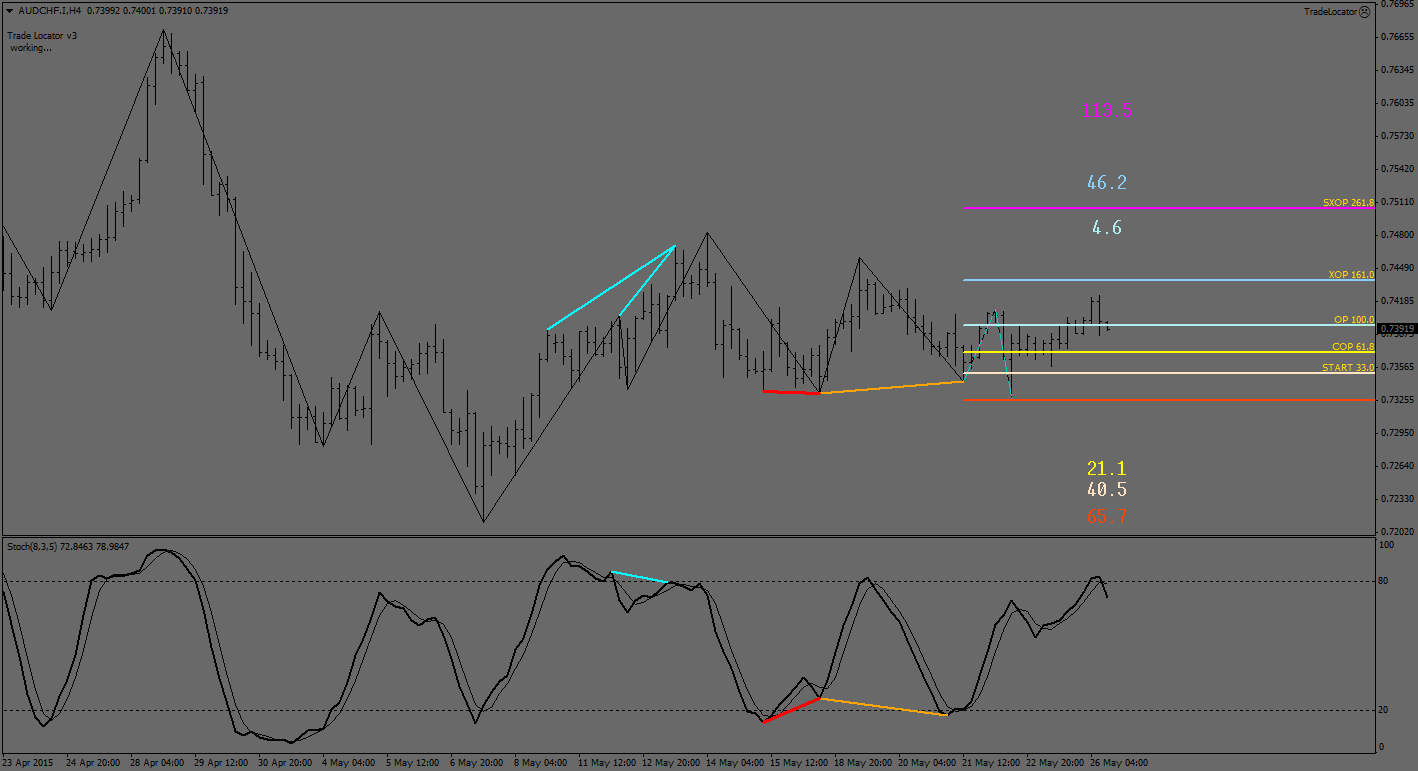Click the '6 May 20:00' time label
This screenshot has height=771, width=1418.
point(476,762)
